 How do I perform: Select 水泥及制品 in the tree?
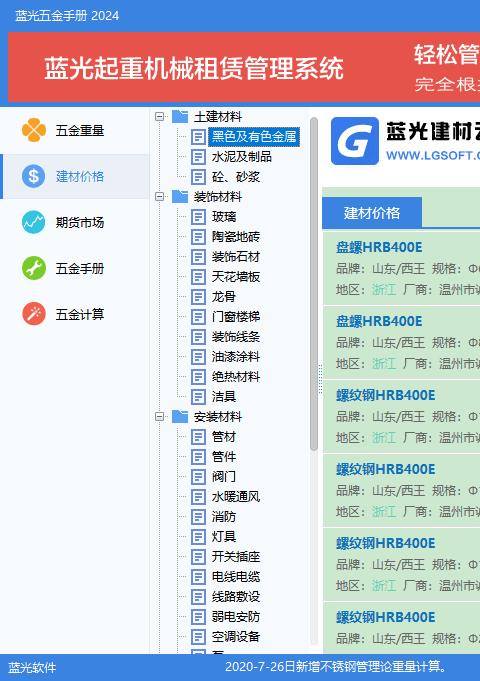pyautogui.click(x=242, y=156)
